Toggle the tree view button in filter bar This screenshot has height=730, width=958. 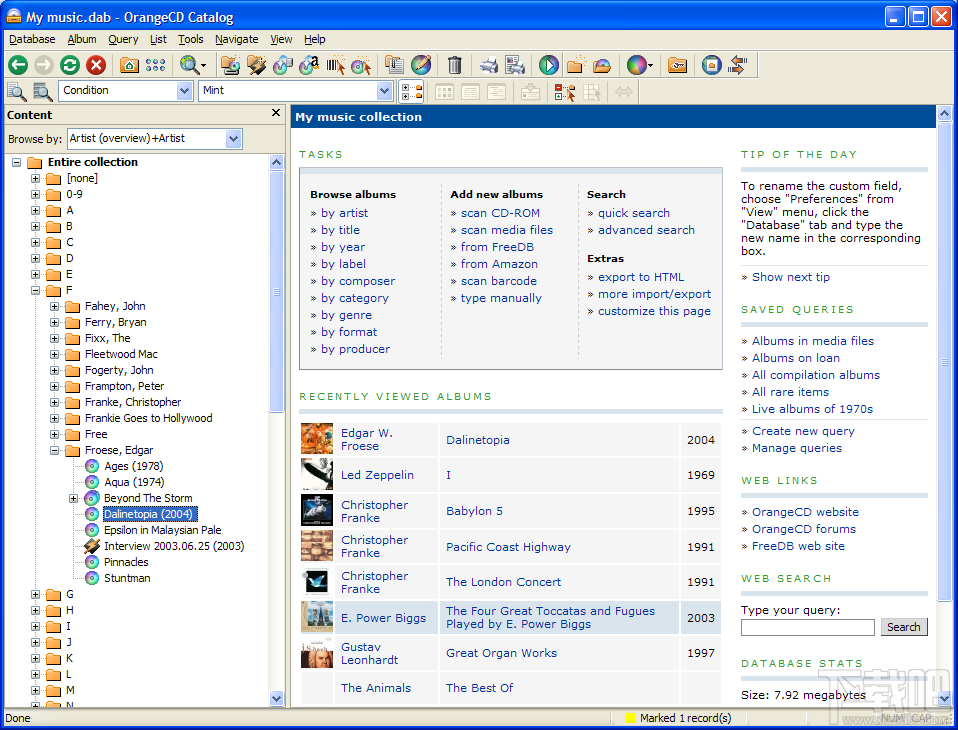(411, 91)
